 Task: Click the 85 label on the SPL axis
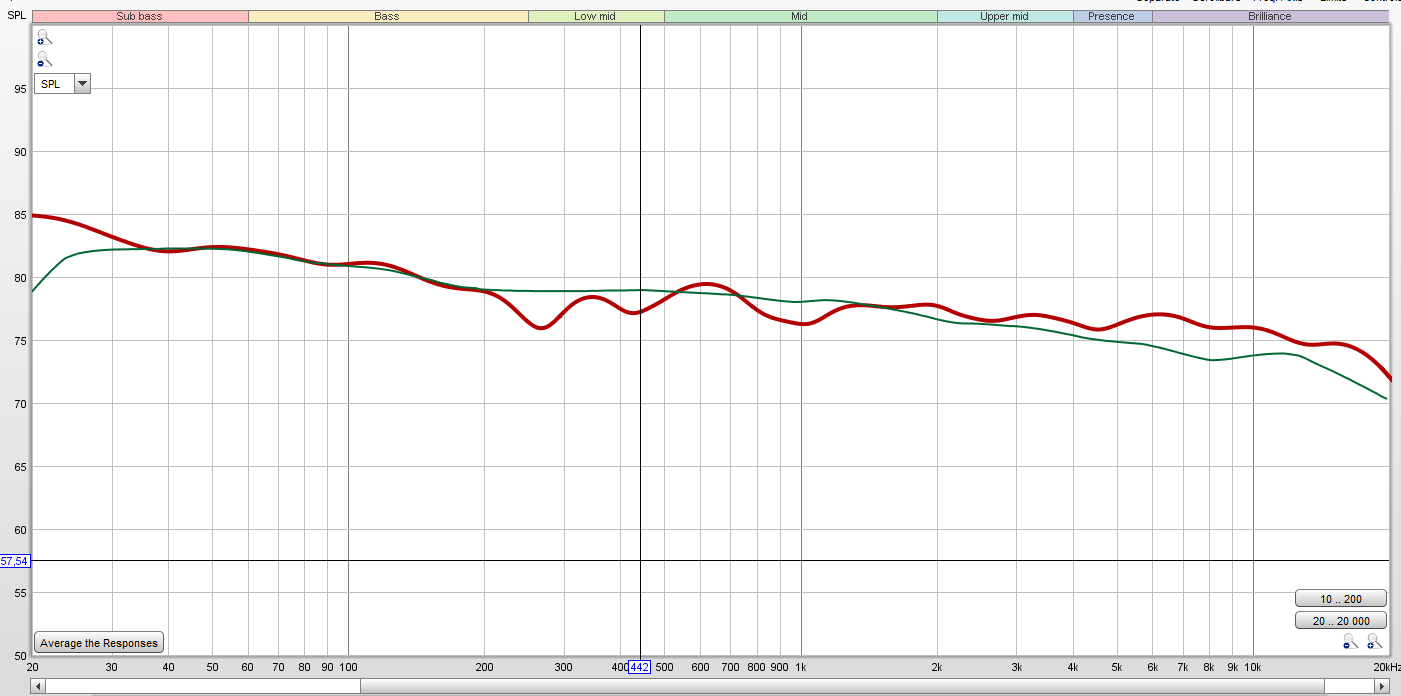20,215
